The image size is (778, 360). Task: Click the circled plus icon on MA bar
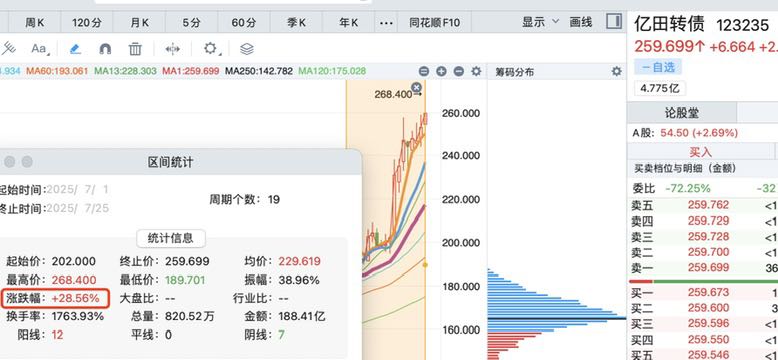point(441,71)
